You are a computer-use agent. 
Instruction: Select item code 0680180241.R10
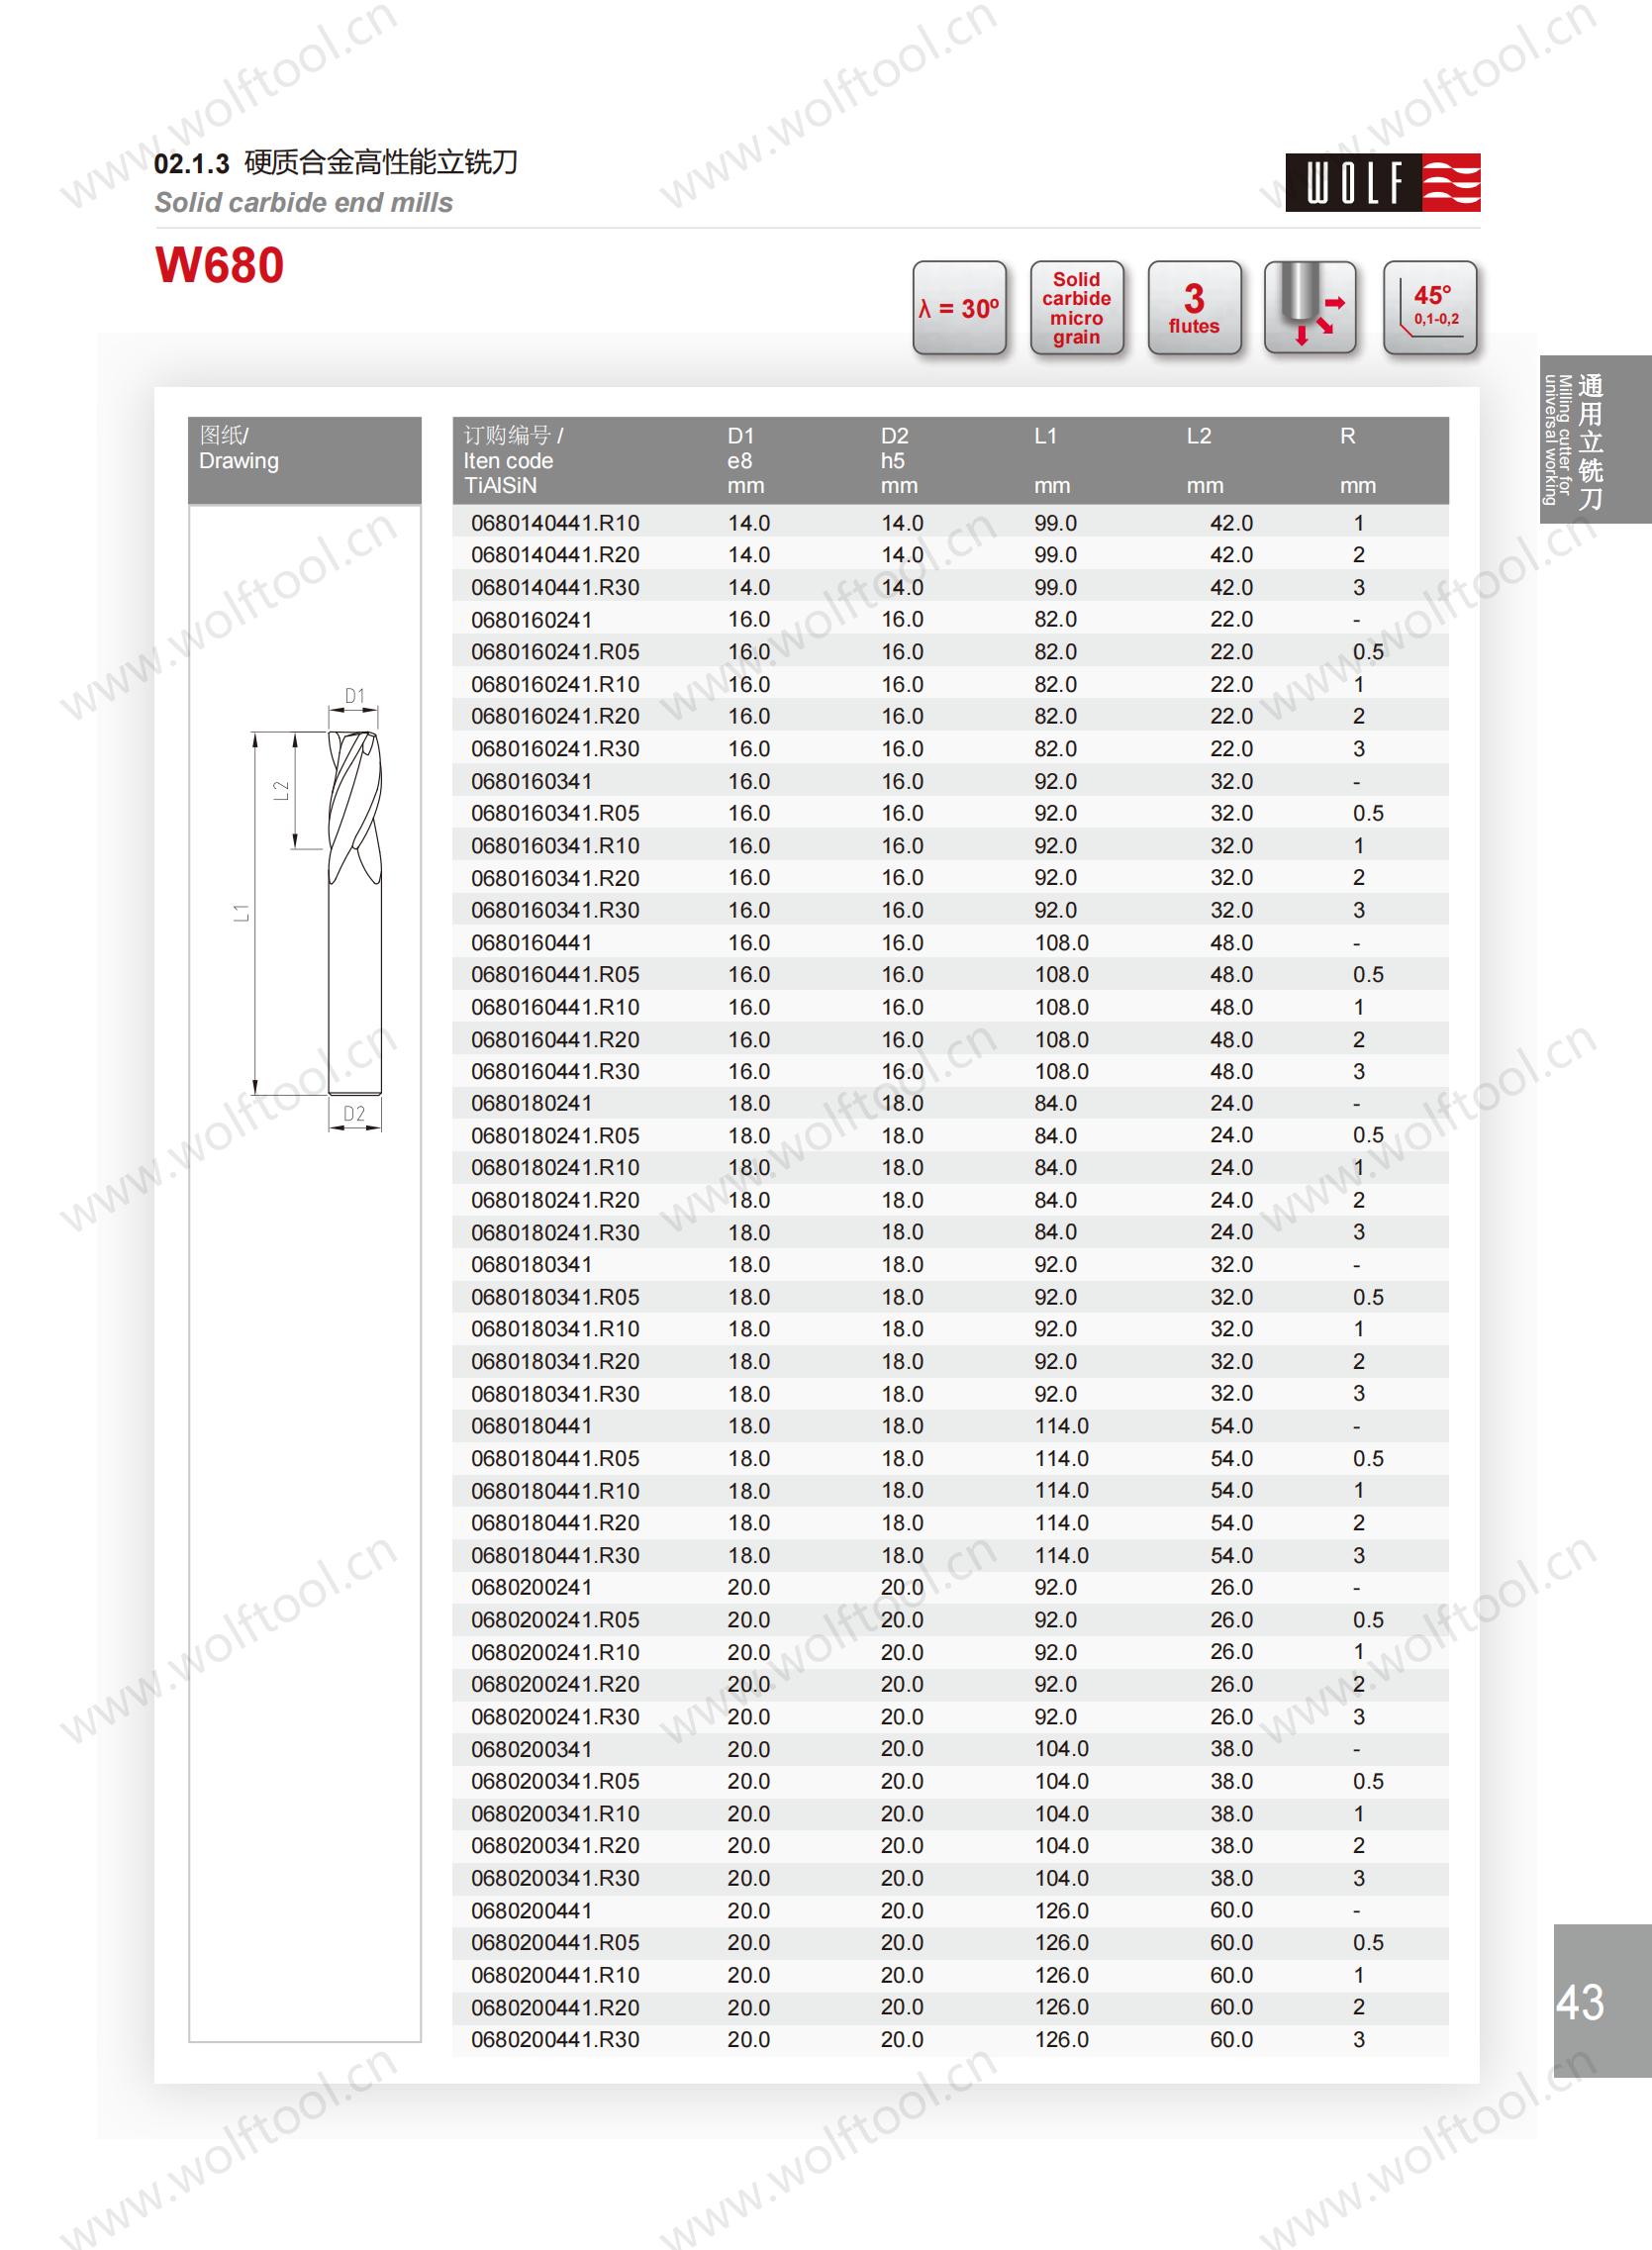click(555, 1168)
